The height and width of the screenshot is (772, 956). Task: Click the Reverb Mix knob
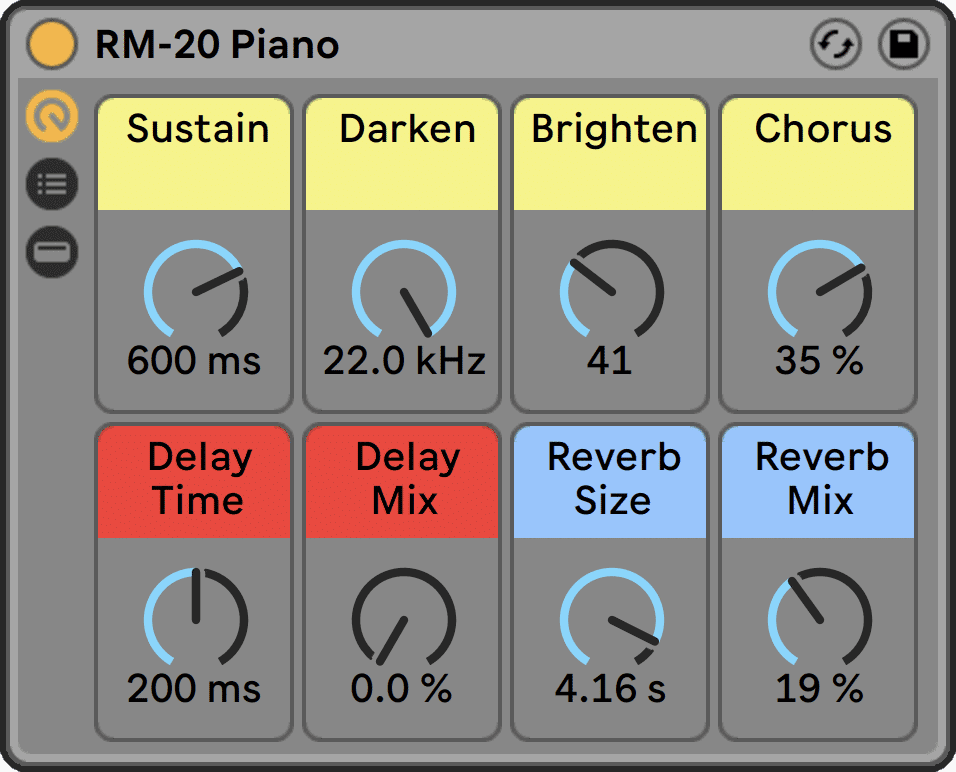[820, 620]
